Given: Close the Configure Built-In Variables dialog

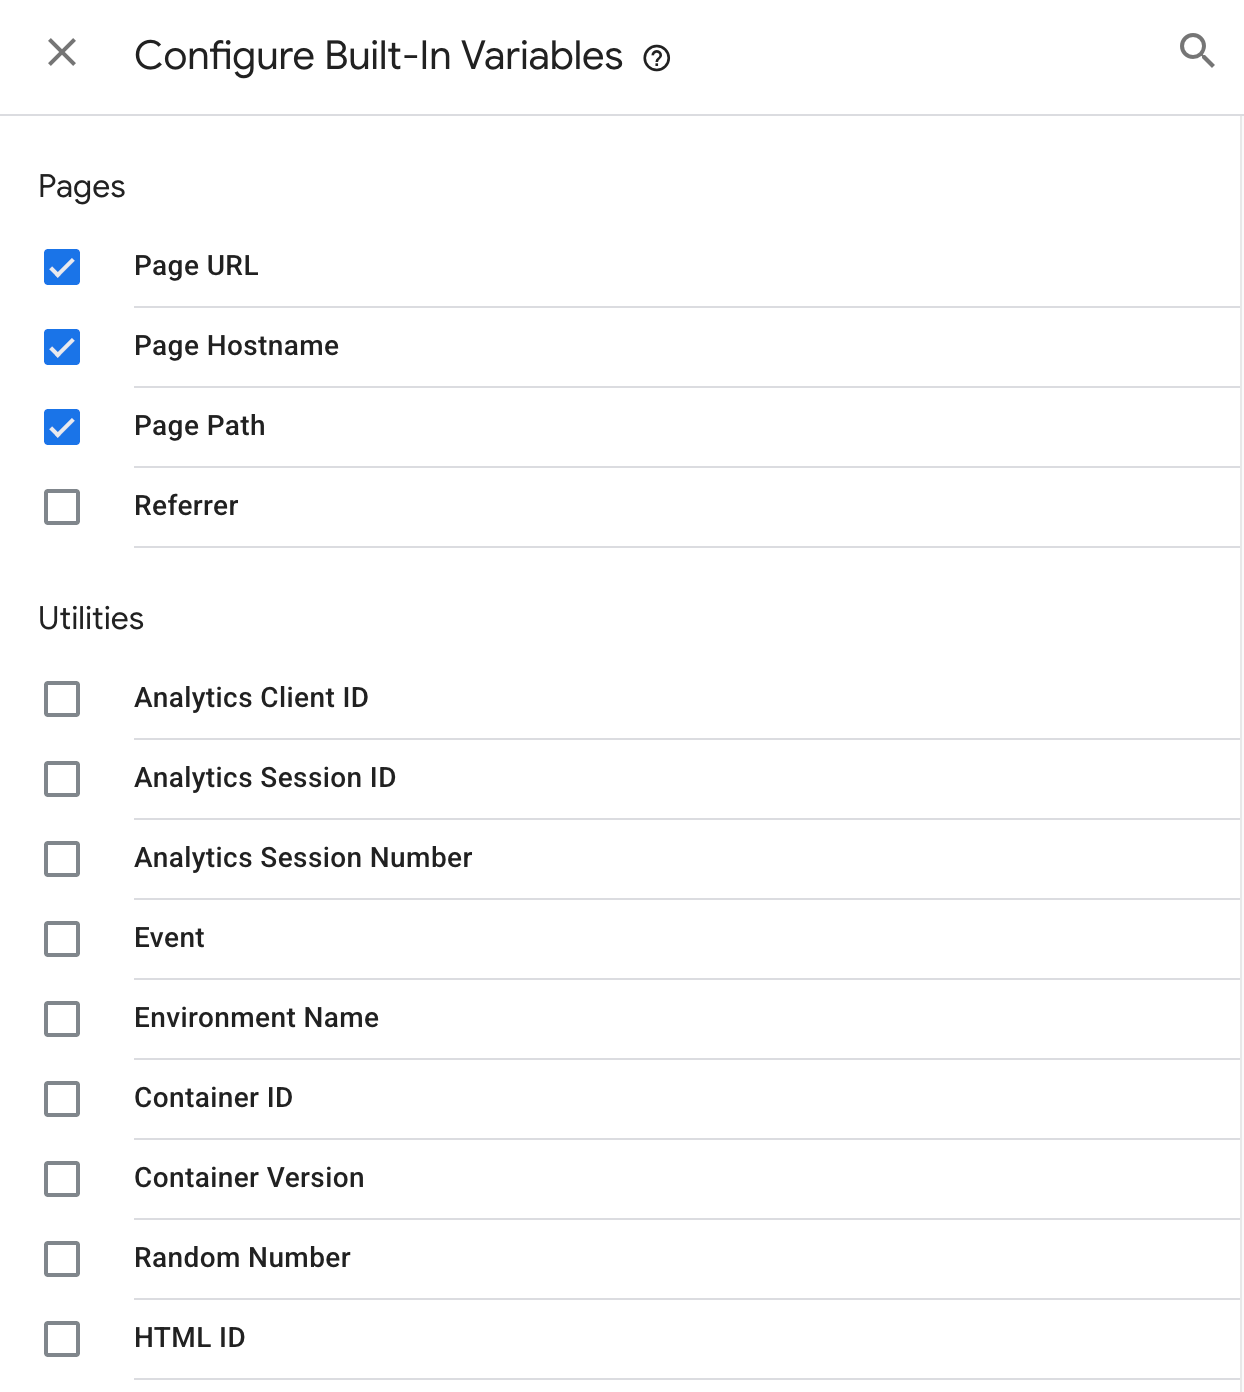Looking at the screenshot, I should [x=62, y=52].
